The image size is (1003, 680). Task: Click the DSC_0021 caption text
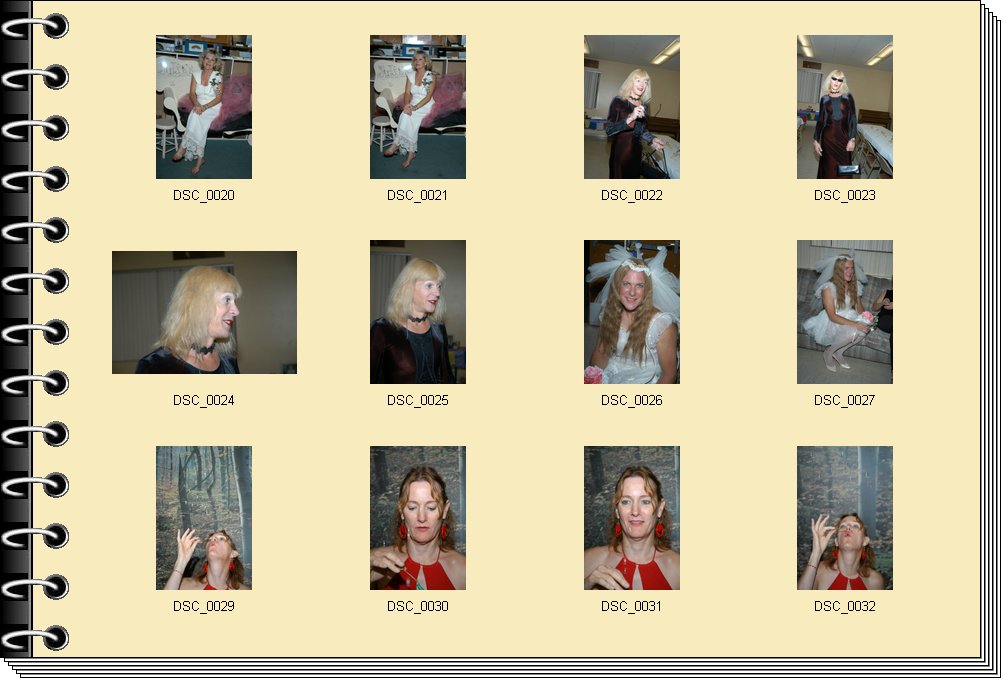tap(418, 195)
